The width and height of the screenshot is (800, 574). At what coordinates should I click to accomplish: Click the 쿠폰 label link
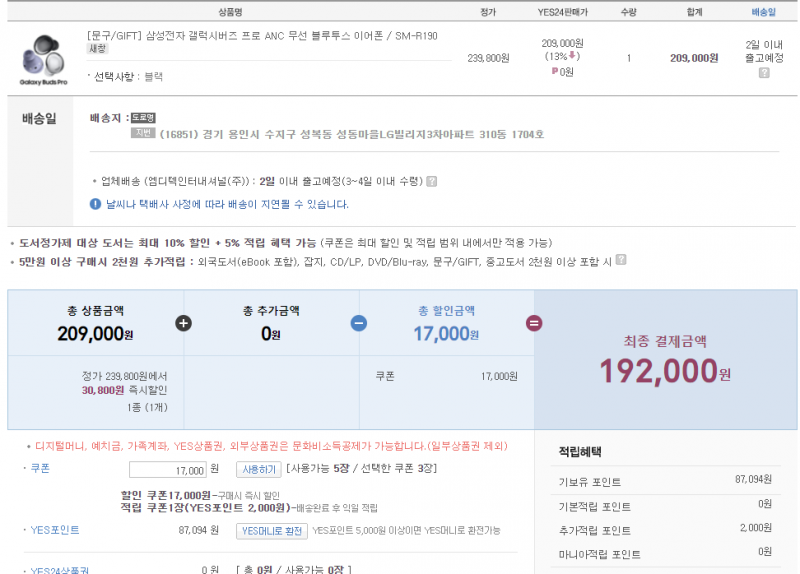[40, 468]
